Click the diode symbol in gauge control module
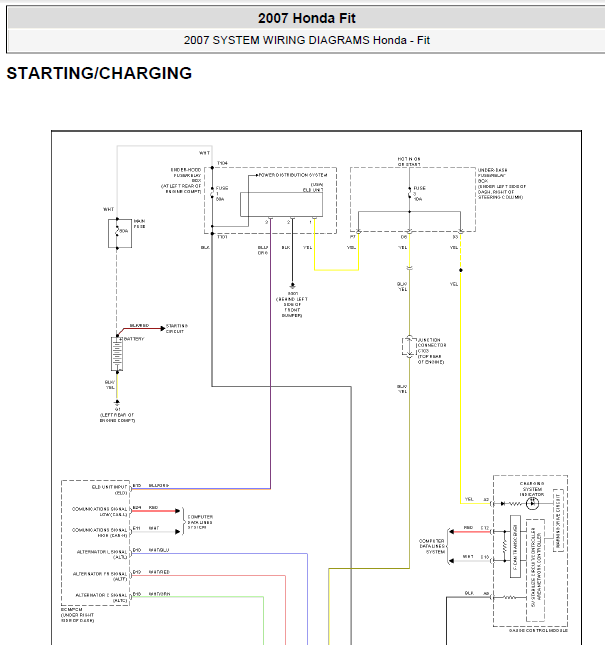The width and height of the screenshot is (605, 645). pyautogui.click(x=503, y=503)
